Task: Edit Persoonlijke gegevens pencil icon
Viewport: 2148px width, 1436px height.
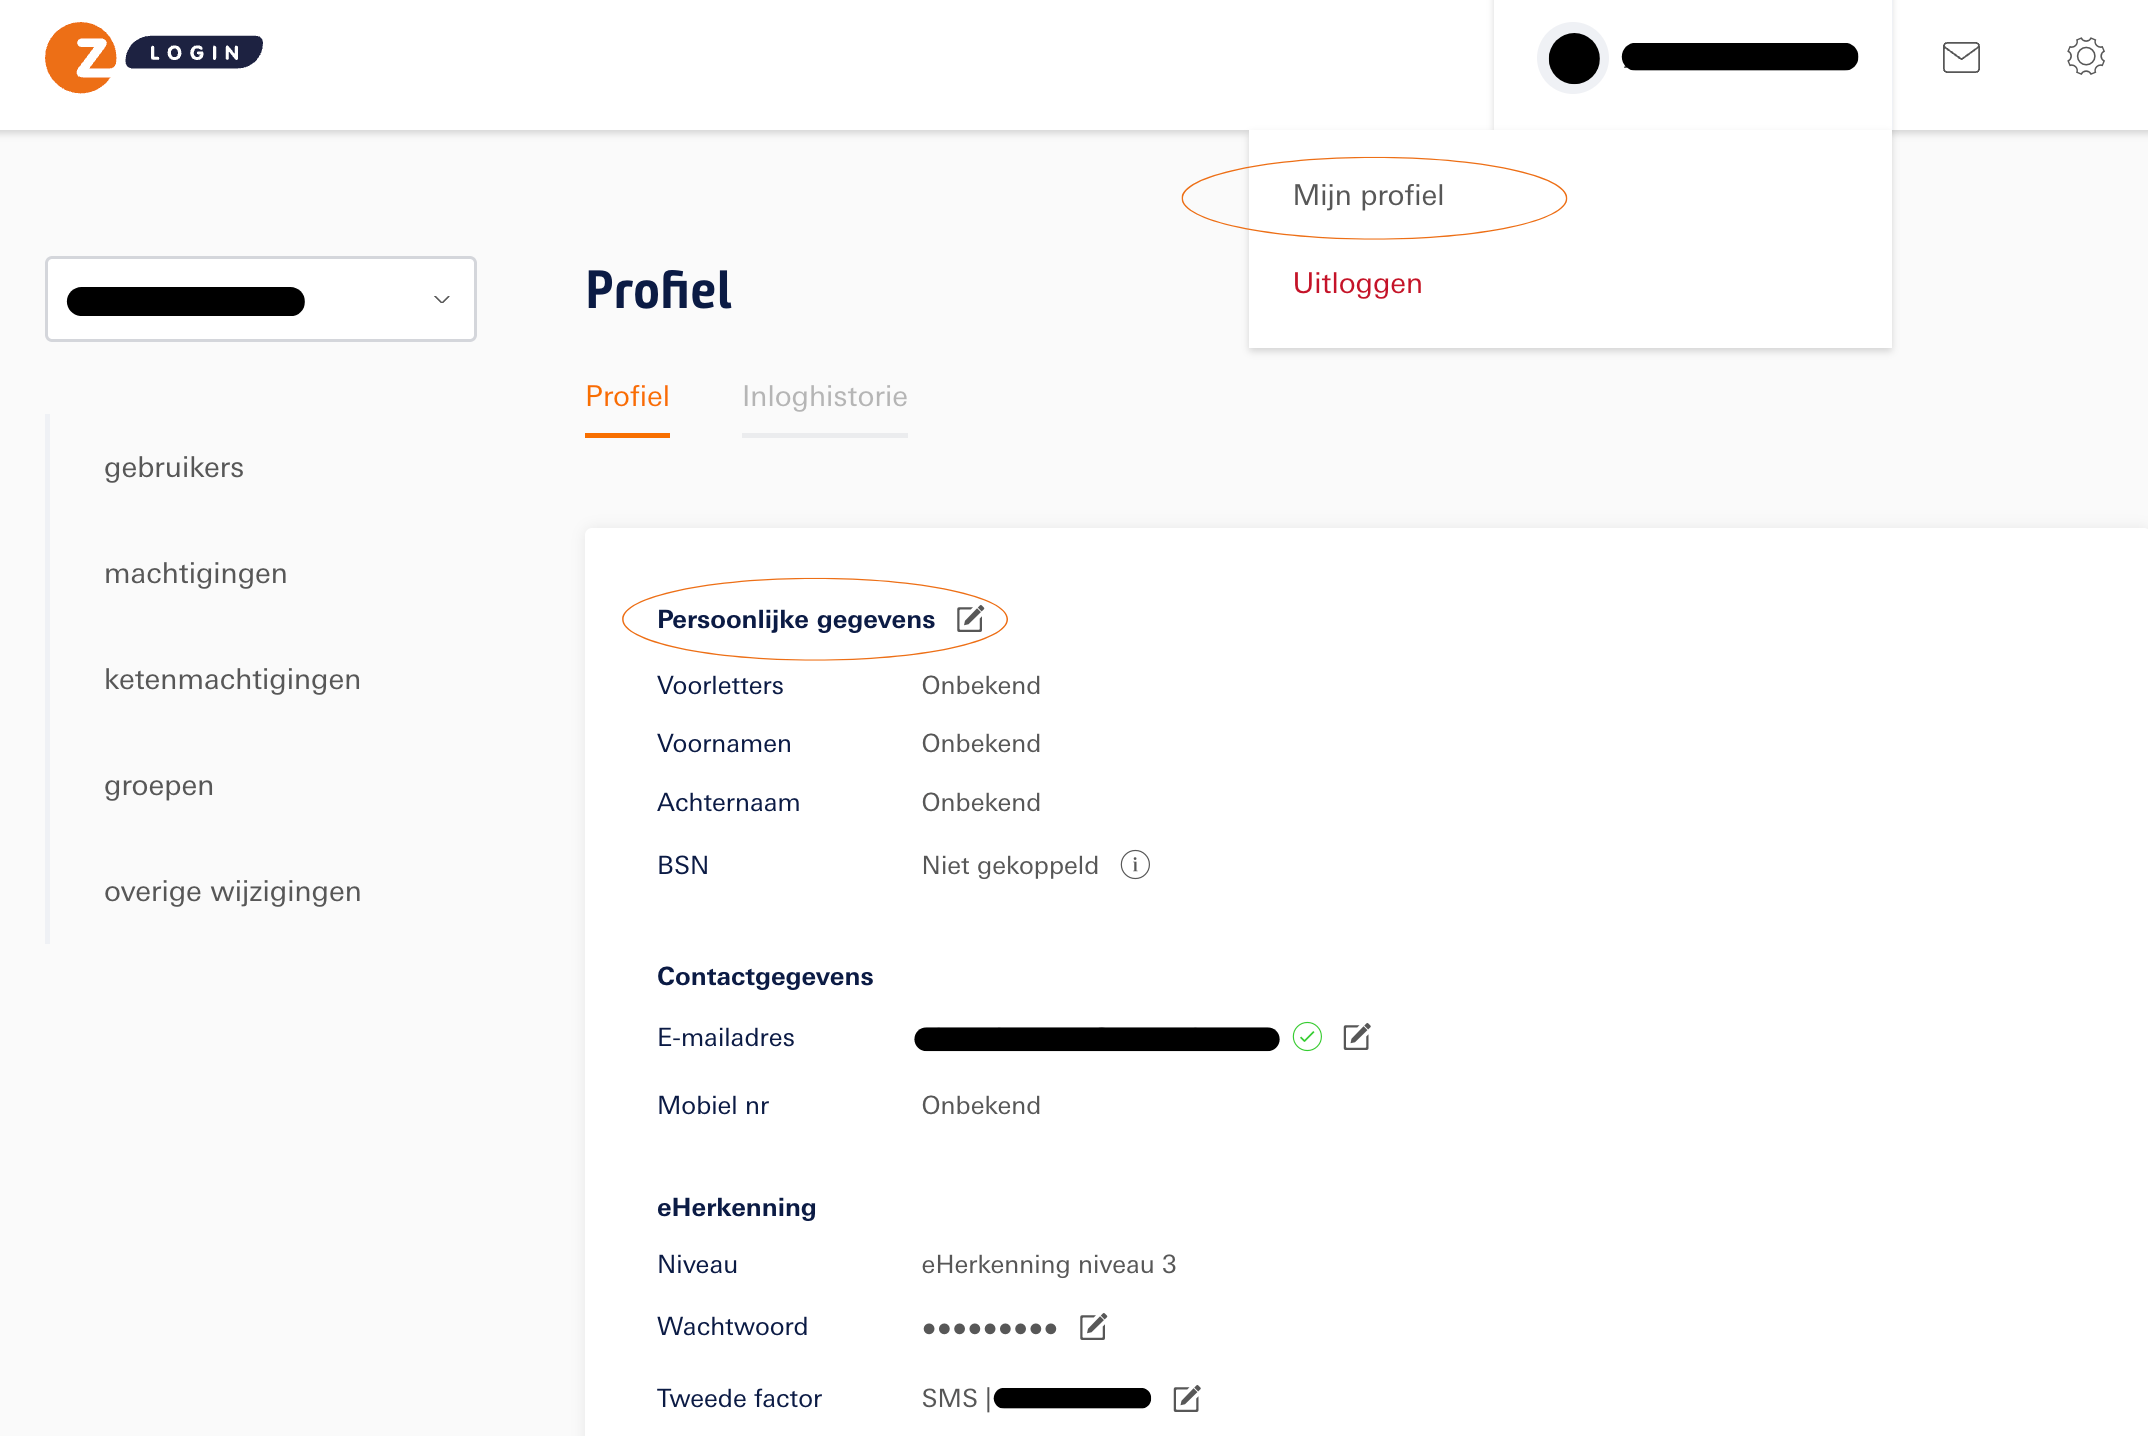Action: pyautogui.click(x=970, y=619)
